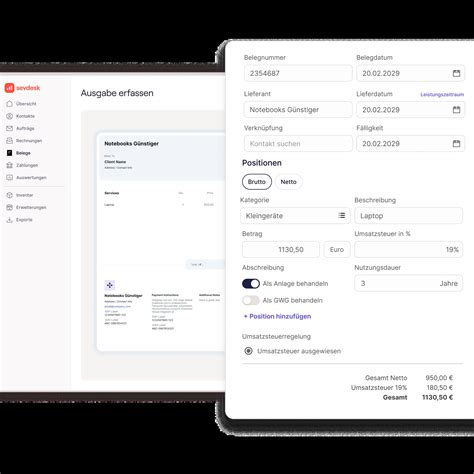
Task: Click the Lieferdatum date field
Action: pos(410,110)
